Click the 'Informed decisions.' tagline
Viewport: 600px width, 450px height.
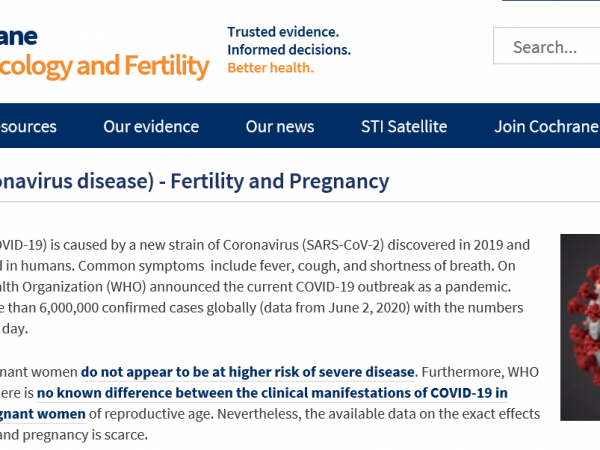(289, 50)
